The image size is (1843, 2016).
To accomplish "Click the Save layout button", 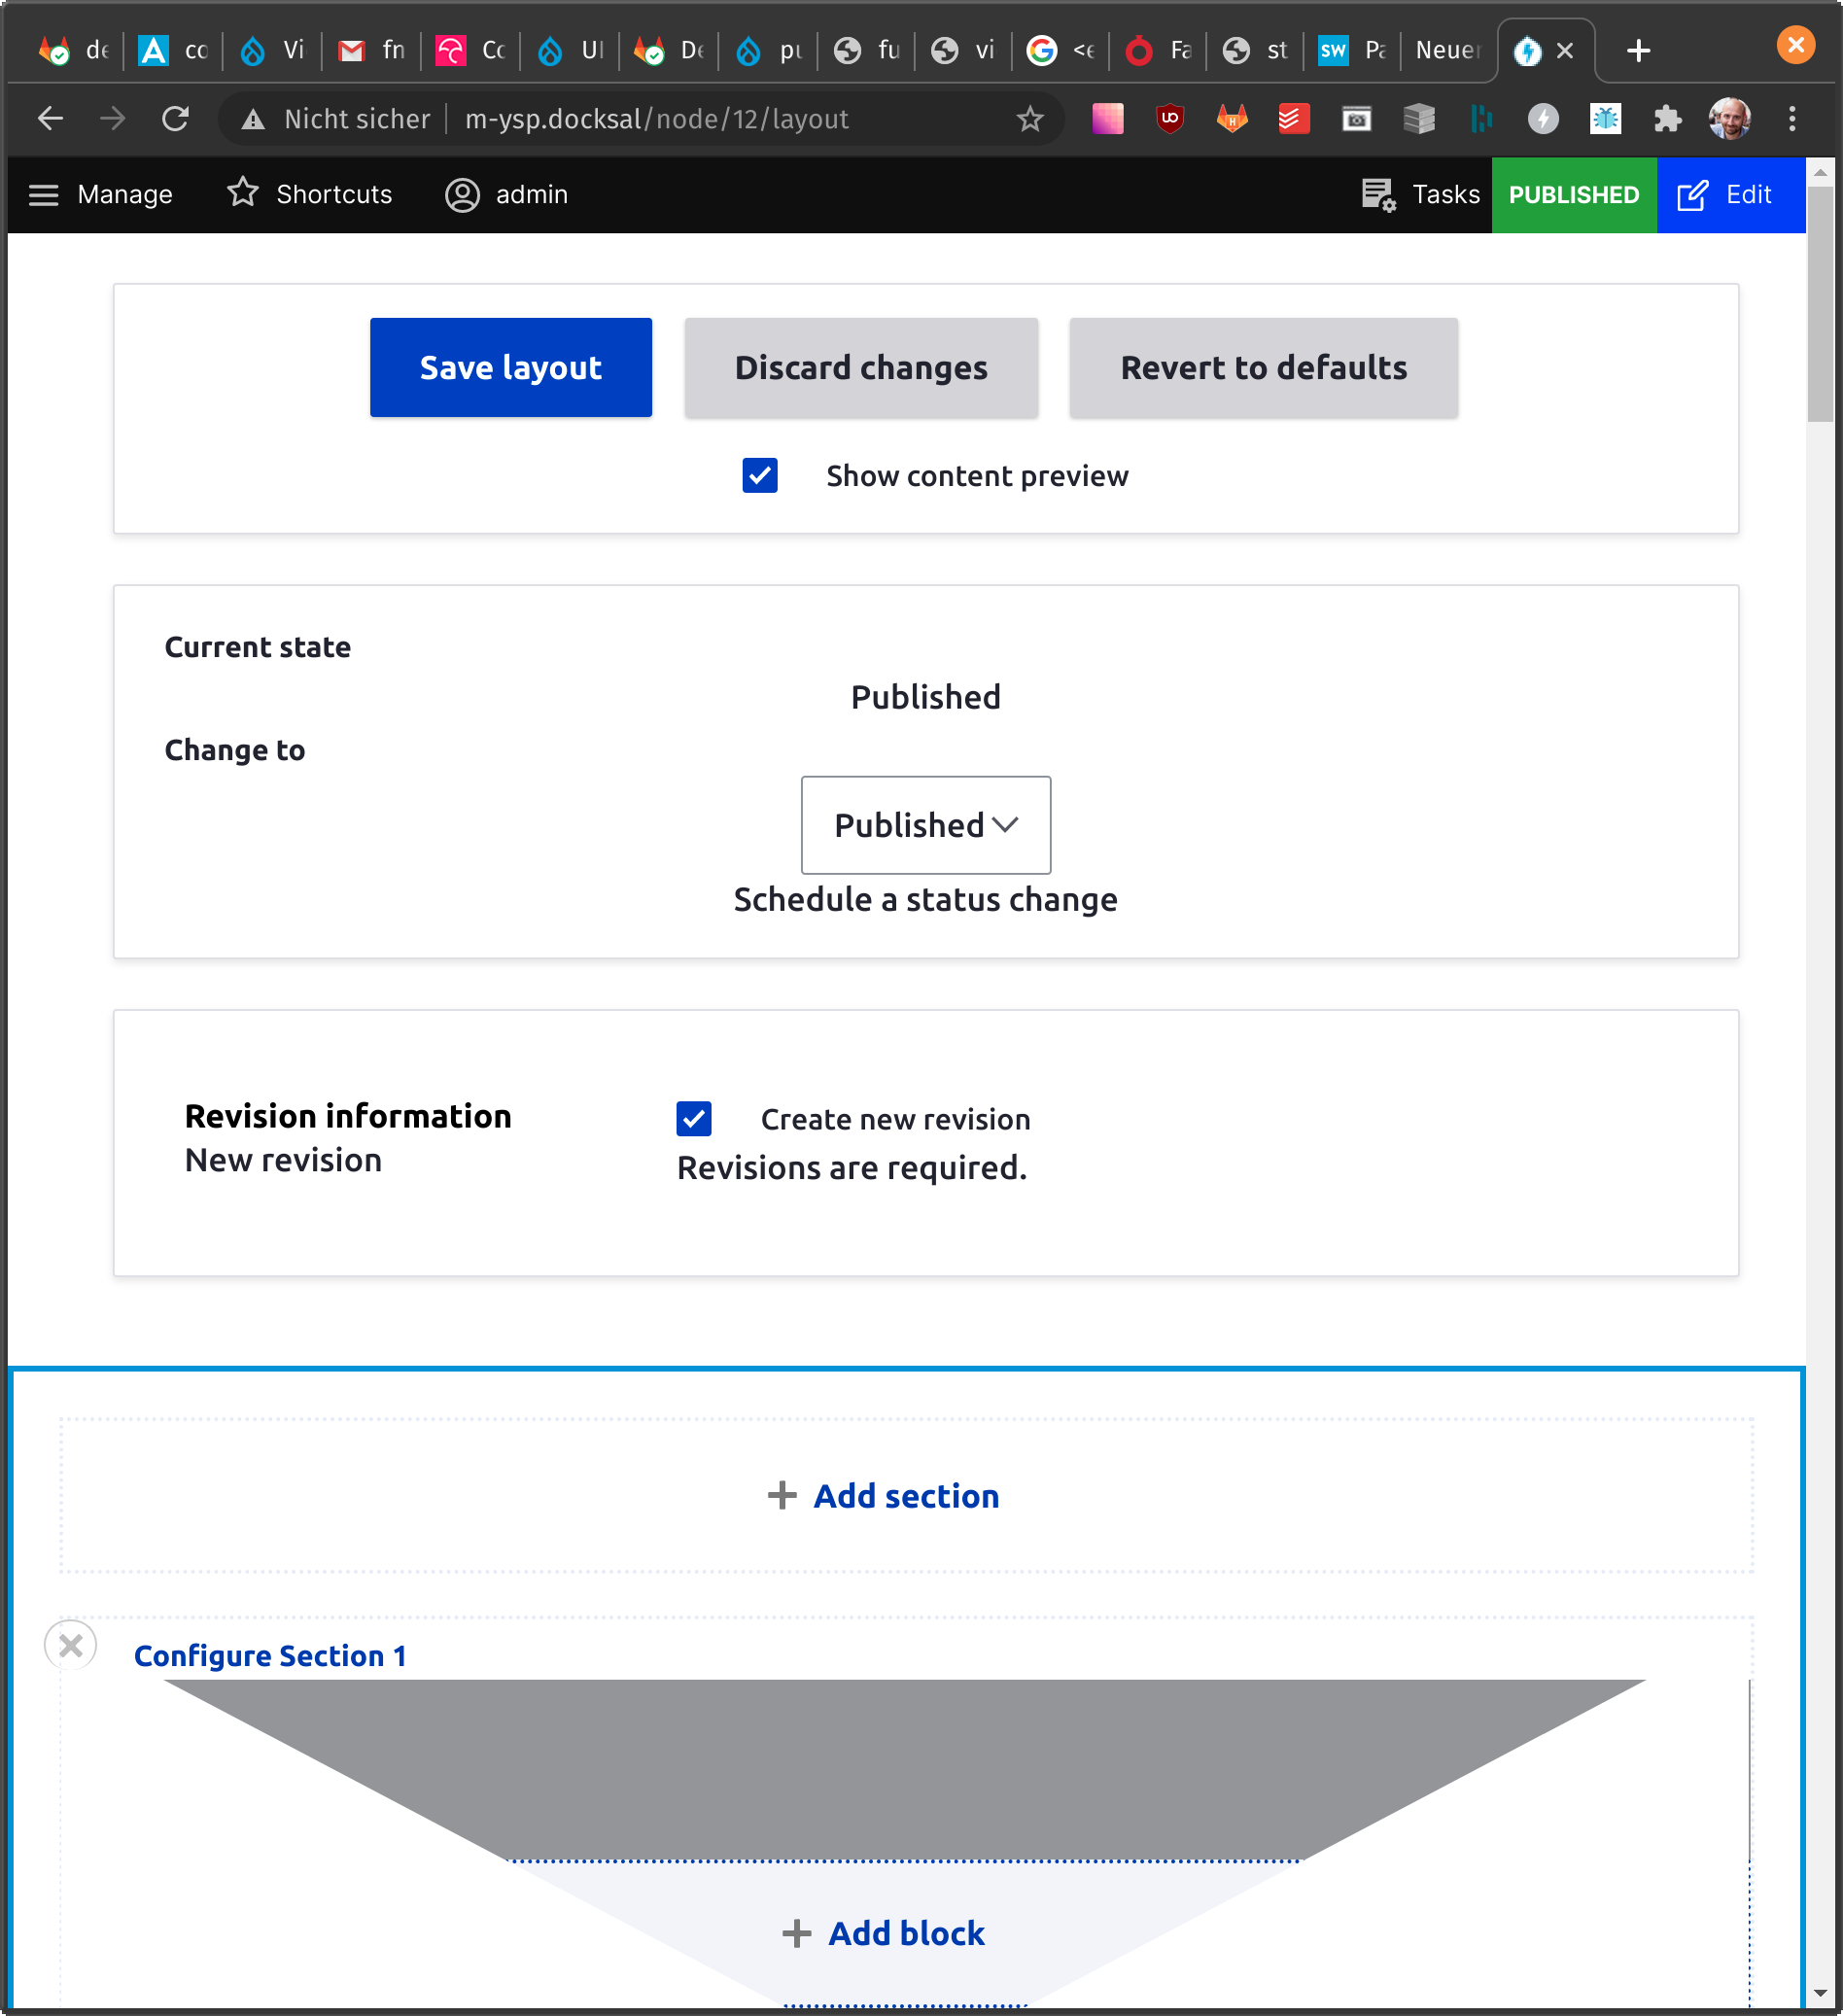I will pos(510,367).
